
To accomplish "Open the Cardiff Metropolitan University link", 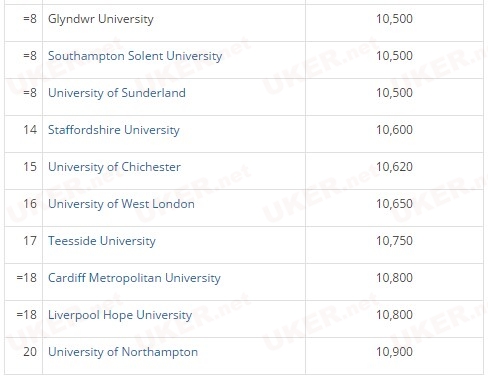I will tap(134, 278).
